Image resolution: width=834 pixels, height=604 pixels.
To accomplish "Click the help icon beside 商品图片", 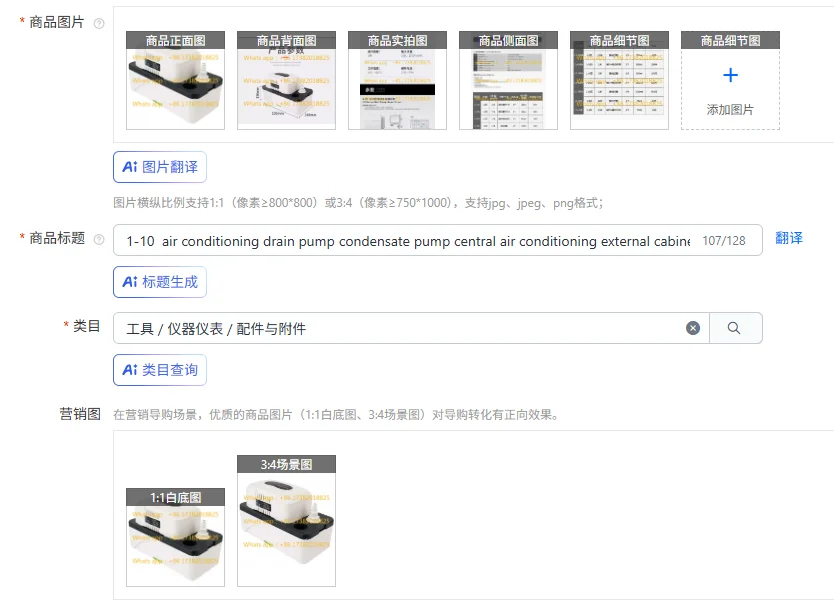I will click(99, 23).
